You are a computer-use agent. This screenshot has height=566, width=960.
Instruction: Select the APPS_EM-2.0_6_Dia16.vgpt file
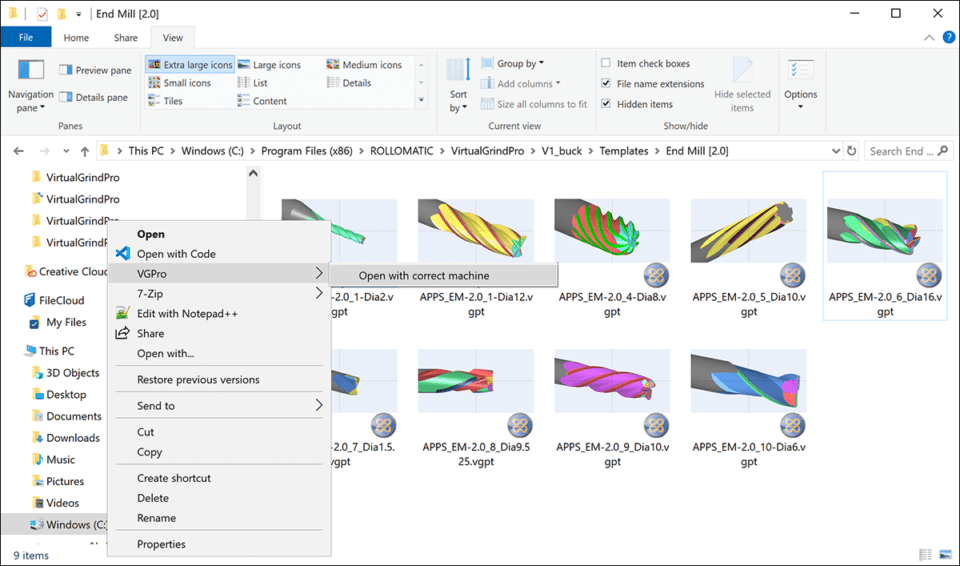tap(885, 246)
